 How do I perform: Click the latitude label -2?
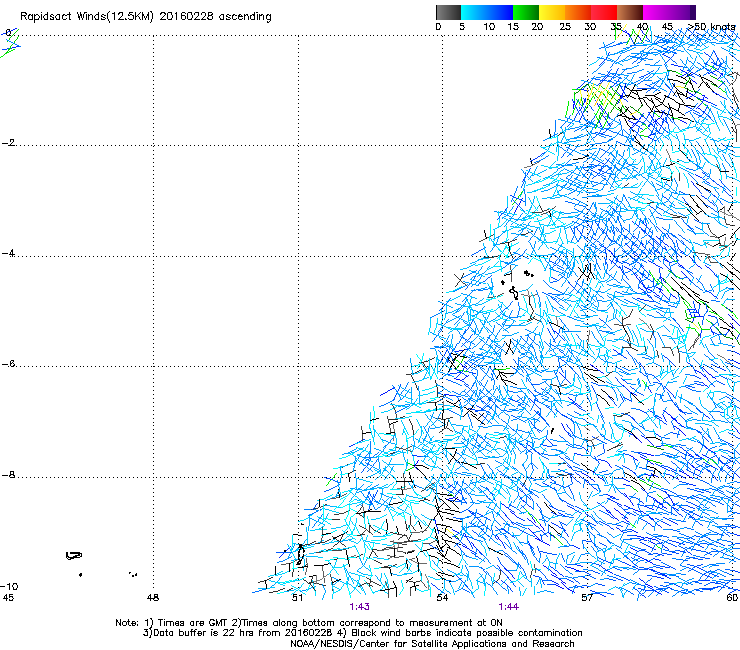click(x=9, y=143)
